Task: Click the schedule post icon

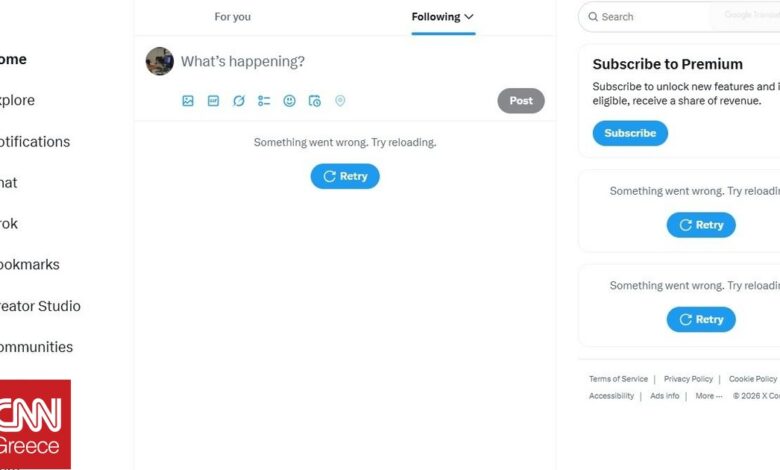Action: pos(315,101)
